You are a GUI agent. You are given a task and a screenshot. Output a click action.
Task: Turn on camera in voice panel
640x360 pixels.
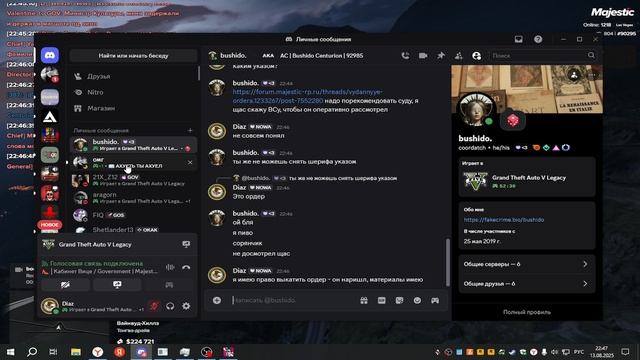click(65, 284)
